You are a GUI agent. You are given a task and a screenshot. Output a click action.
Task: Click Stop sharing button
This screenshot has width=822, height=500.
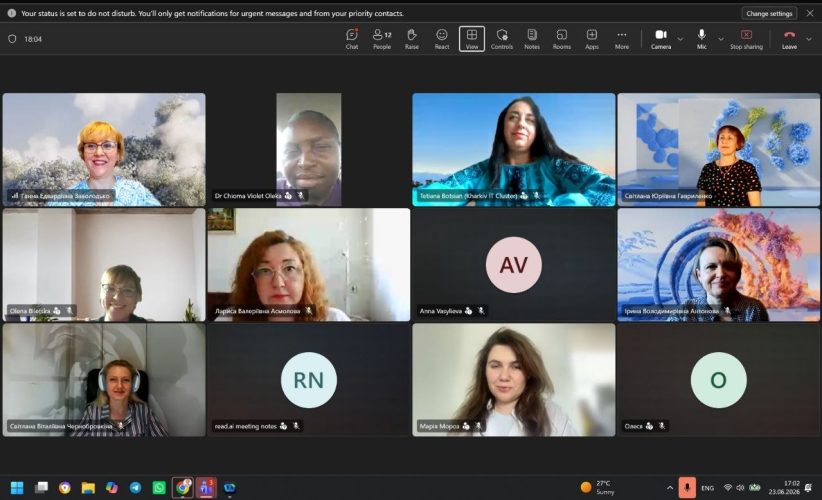pyautogui.click(x=746, y=39)
